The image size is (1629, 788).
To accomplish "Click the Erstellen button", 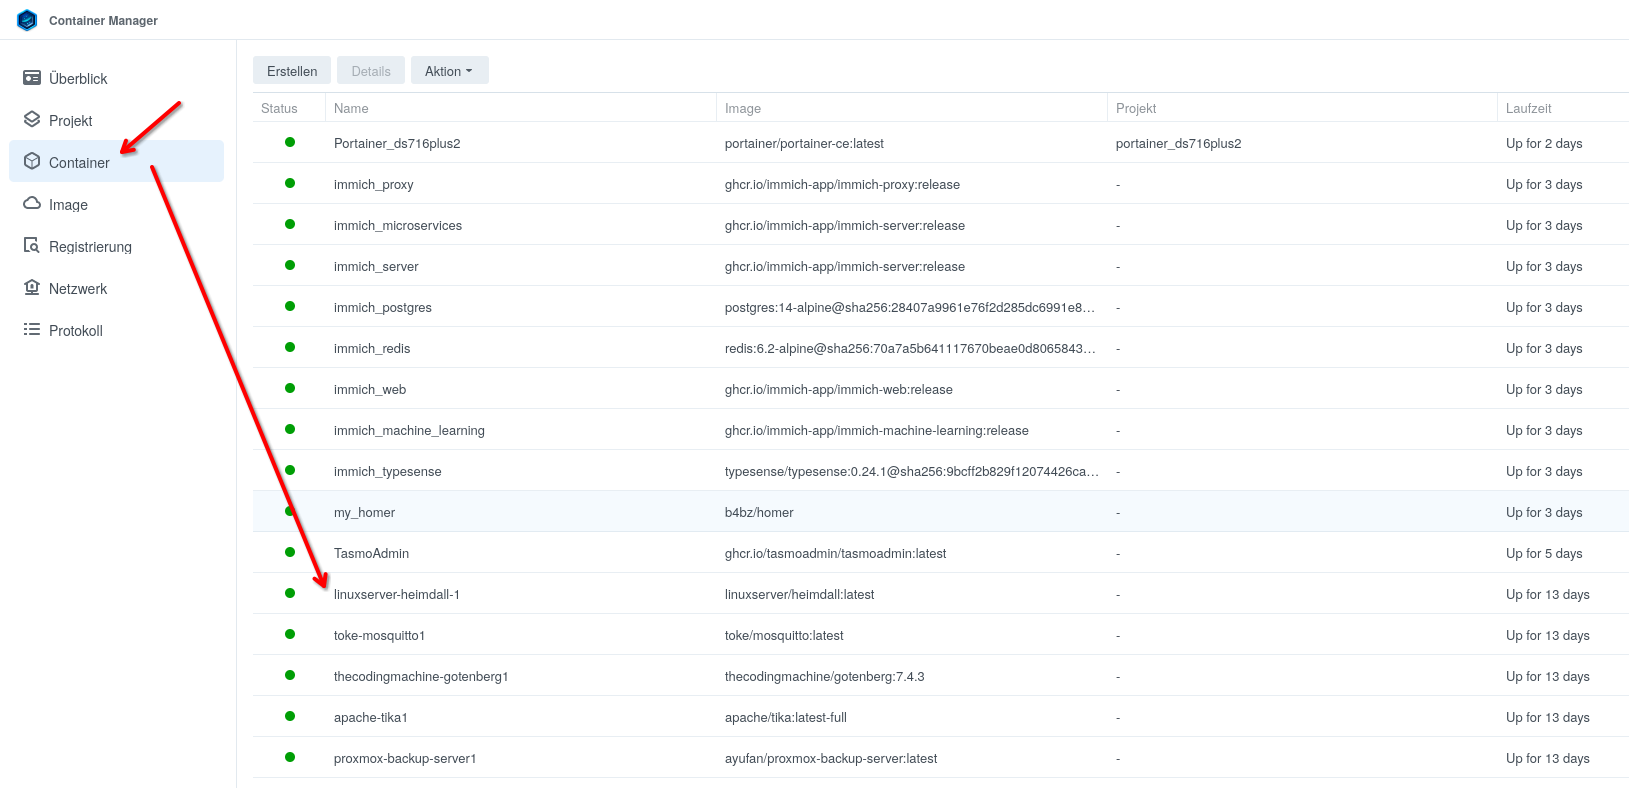I will click(292, 71).
